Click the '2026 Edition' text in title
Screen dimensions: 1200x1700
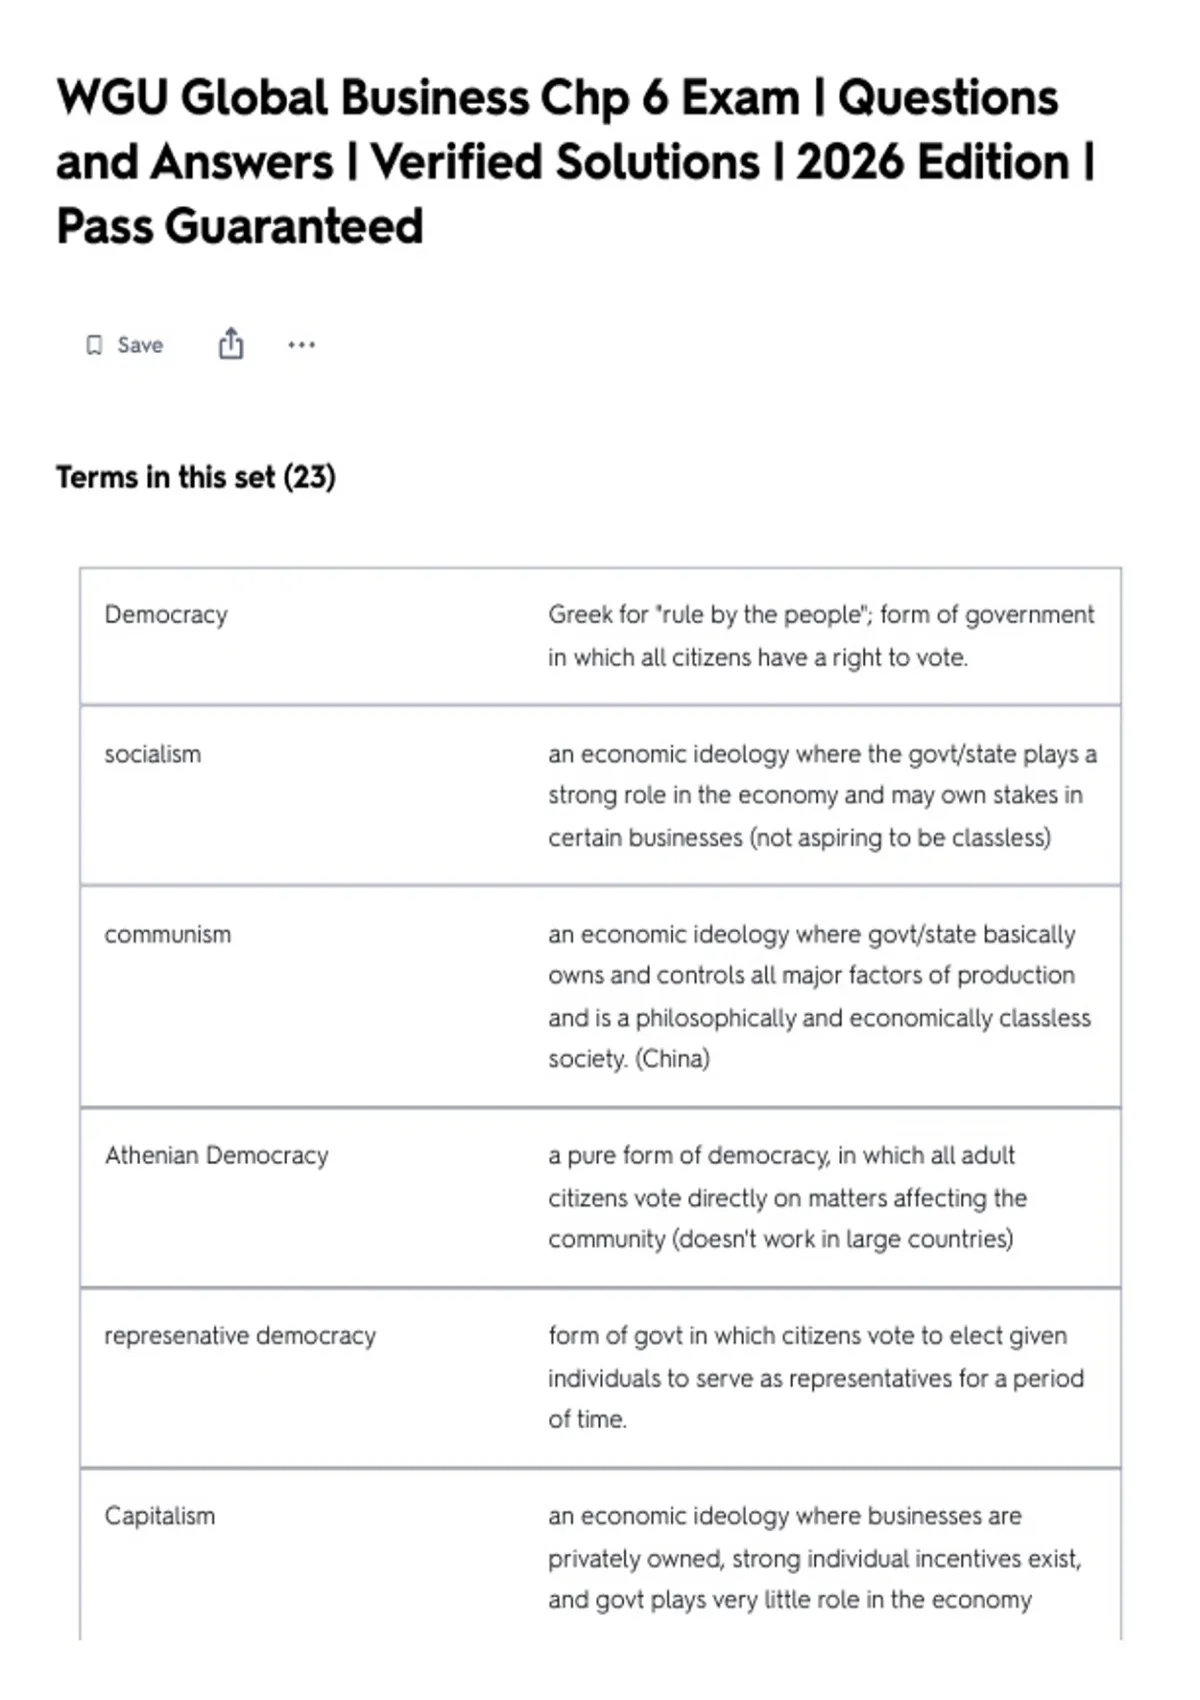(933, 162)
